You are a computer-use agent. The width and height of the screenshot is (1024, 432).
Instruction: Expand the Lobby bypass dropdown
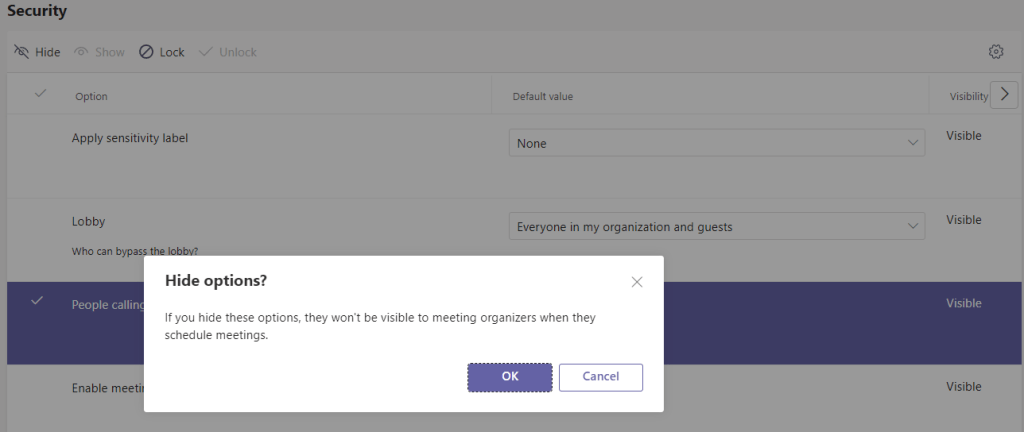pyautogui.click(x=716, y=227)
